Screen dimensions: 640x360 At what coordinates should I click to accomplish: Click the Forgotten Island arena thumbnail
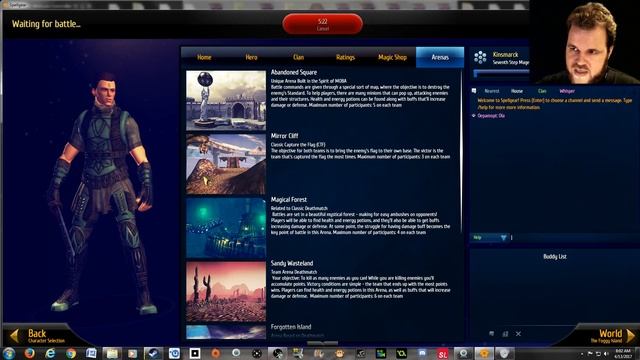coord(226,332)
